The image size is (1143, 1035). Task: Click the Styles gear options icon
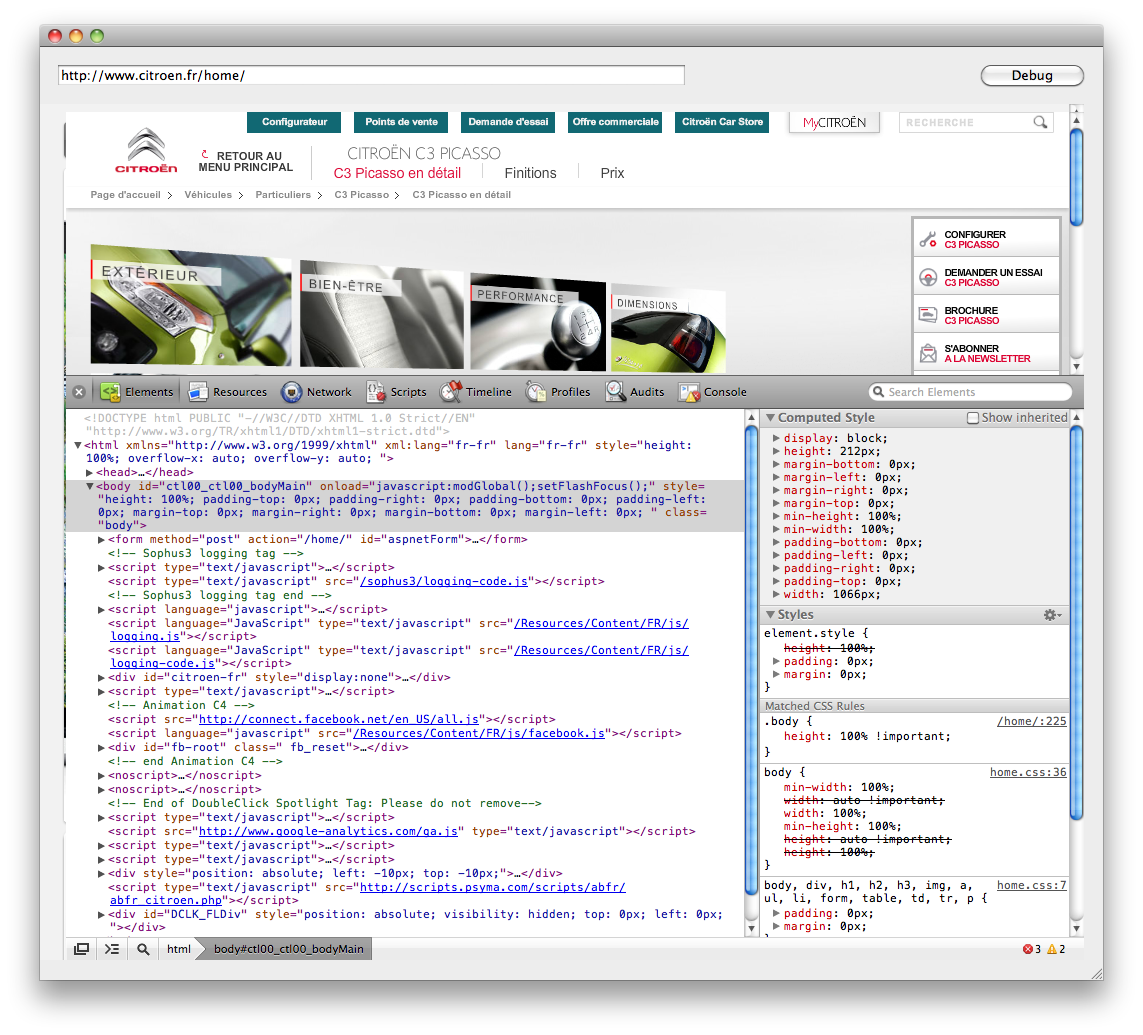pyautogui.click(x=1051, y=615)
